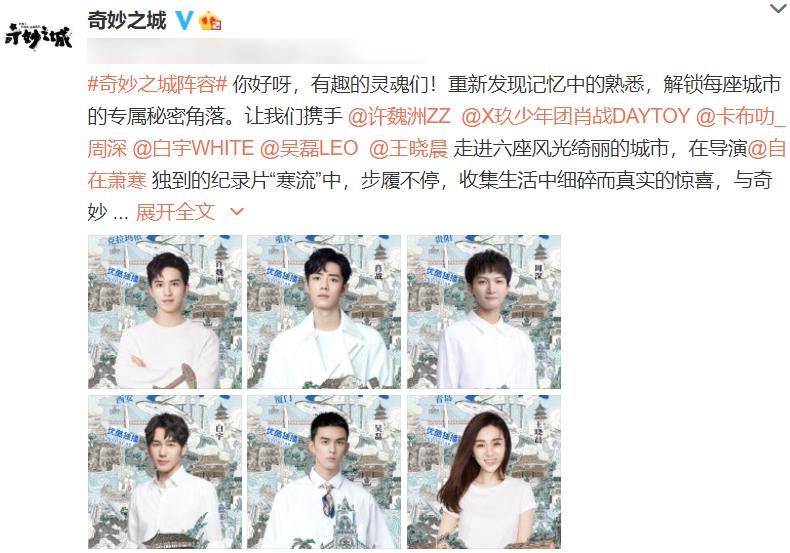Click the membership crown badge icon
This screenshot has height=553, width=790.
point(211,21)
